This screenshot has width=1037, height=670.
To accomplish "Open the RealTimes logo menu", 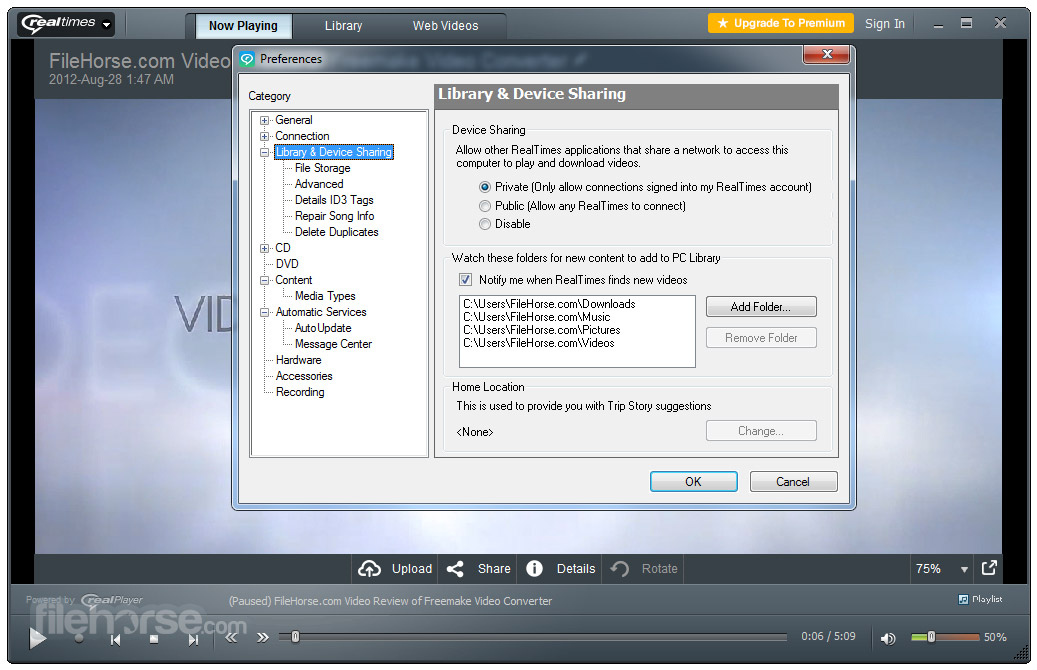I will click(66, 24).
